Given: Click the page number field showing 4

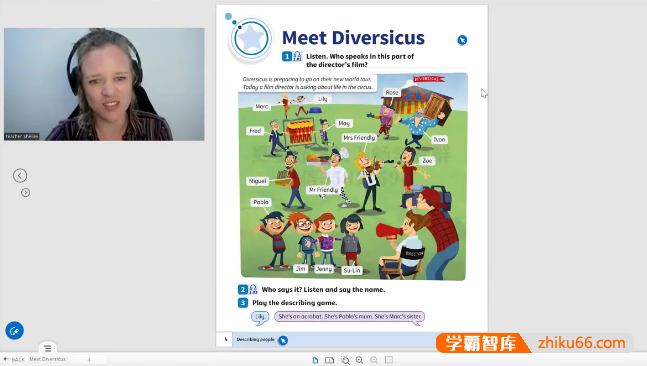Looking at the screenshot, I should coord(89,360).
